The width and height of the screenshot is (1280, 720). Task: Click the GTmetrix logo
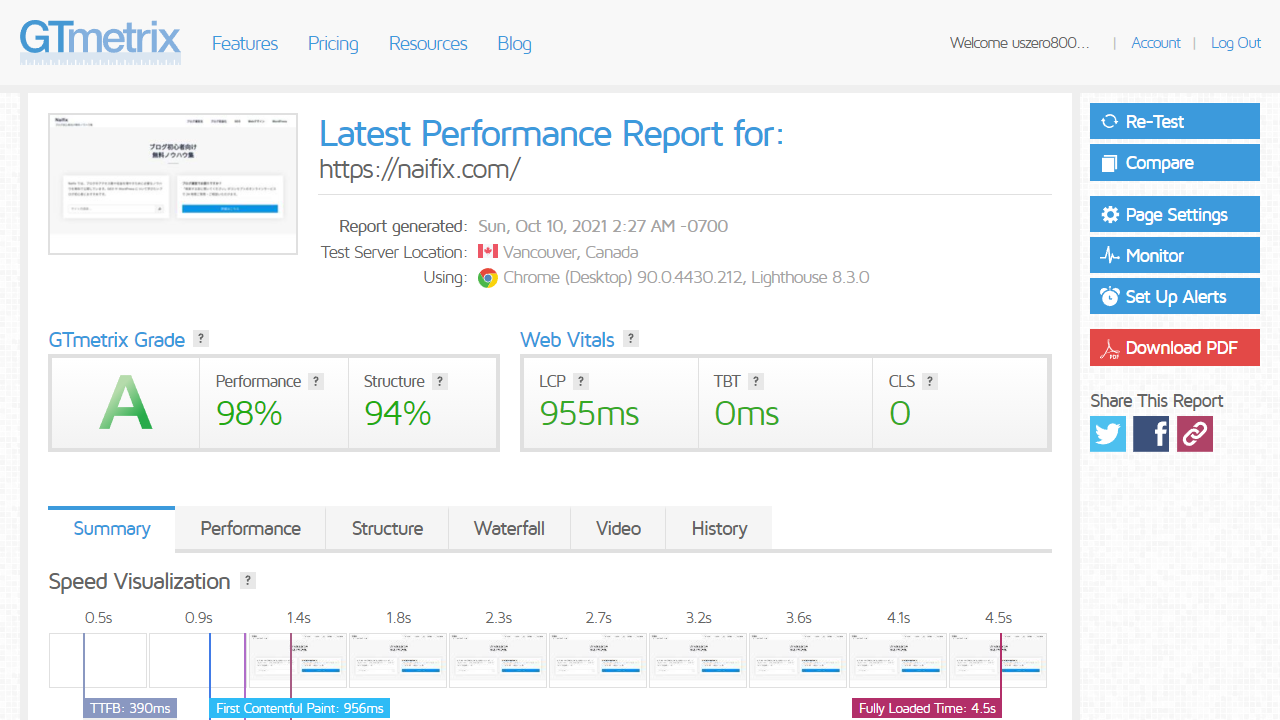click(100, 42)
